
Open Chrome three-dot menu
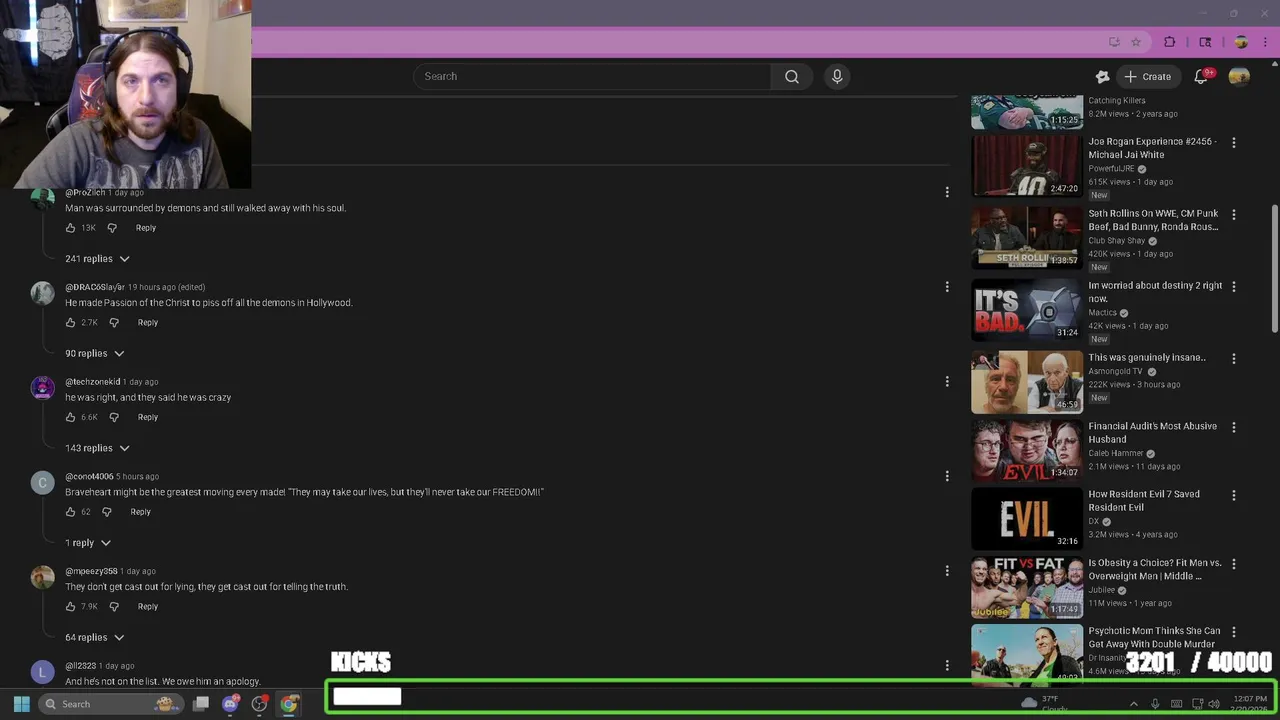click(1265, 42)
